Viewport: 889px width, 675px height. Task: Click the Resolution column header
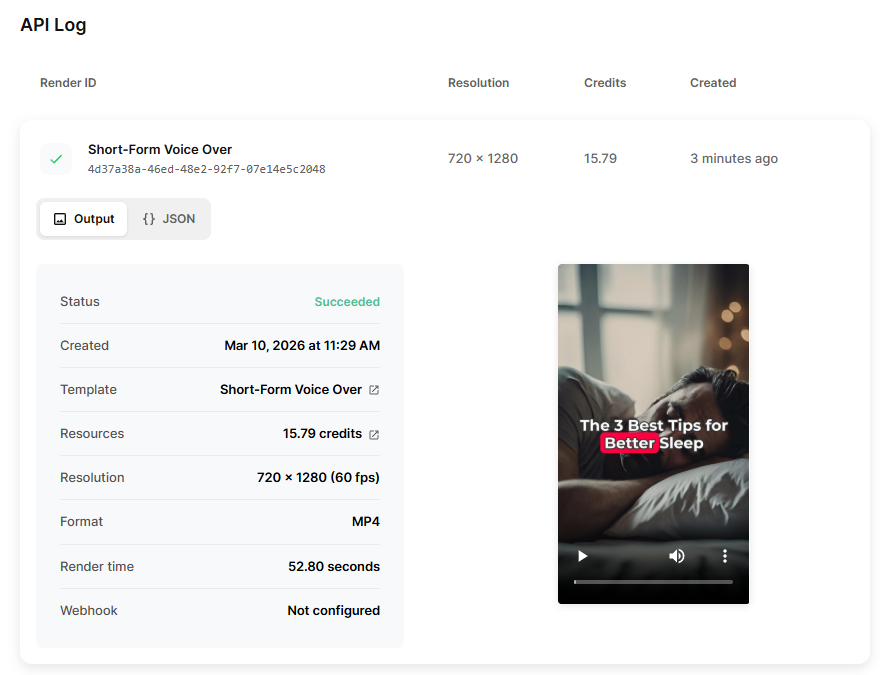478,83
